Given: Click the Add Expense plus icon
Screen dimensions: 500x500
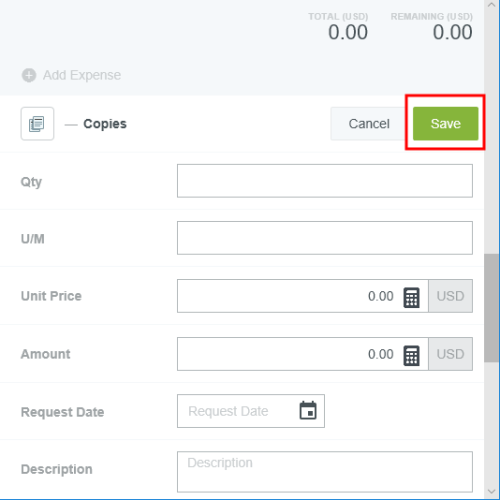Looking at the screenshot, I should point(29,75).
